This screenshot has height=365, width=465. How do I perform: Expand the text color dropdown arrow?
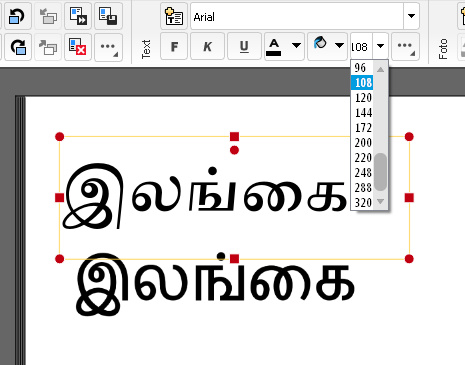point(296,45)
